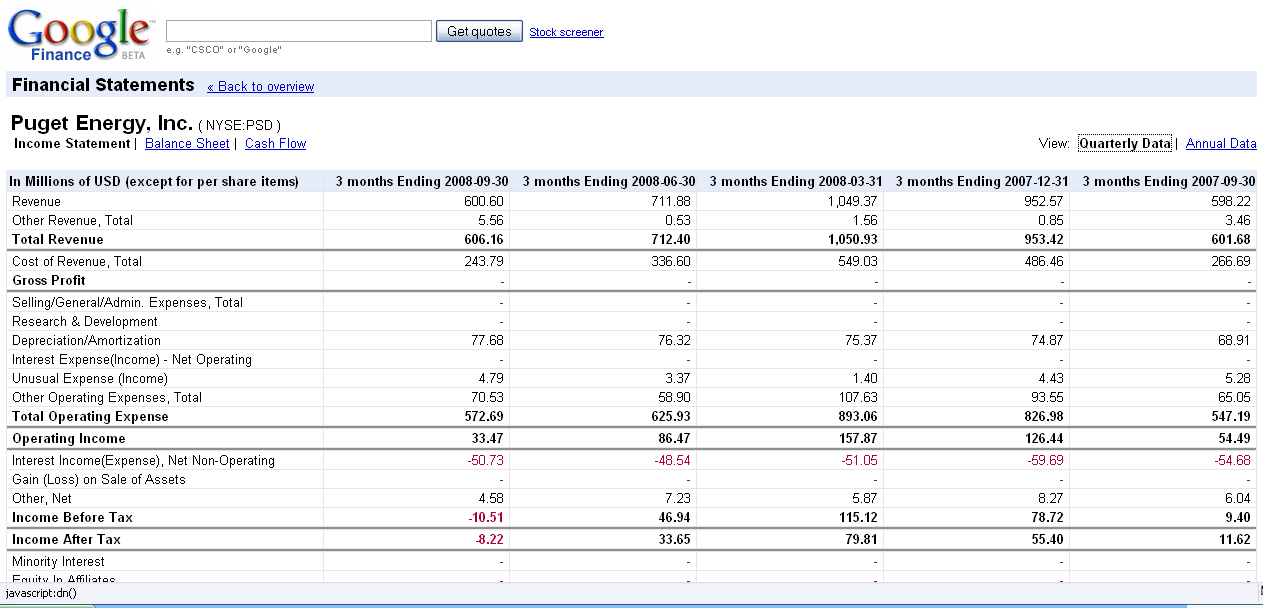This screenshot has height=608, width=1263.
Task: Click the 3 months Ending 2008-03-31 column header
Action: coord(796,181)
